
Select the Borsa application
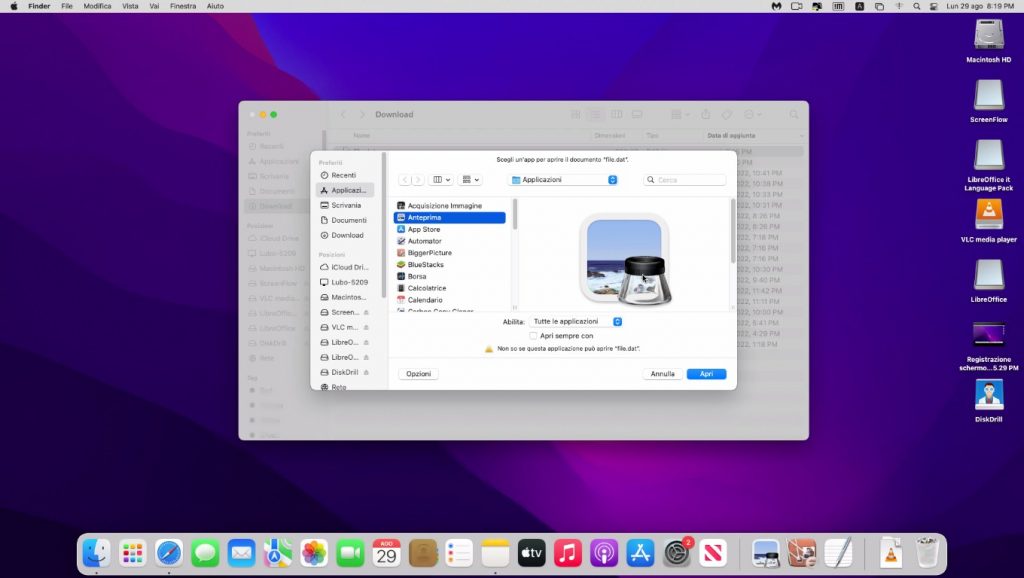pyautogui.click(x=417, y=276)
